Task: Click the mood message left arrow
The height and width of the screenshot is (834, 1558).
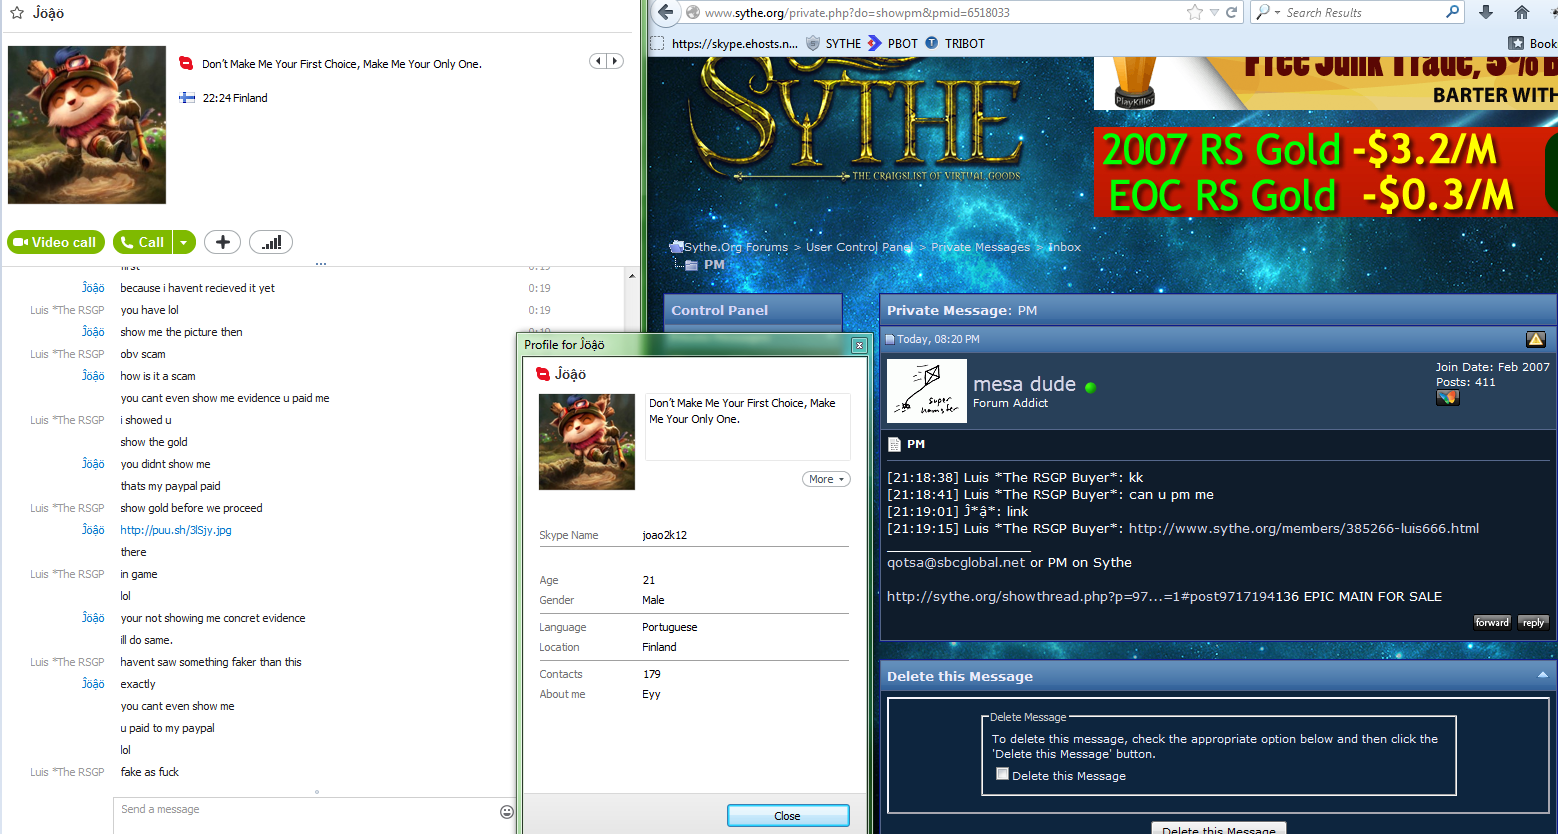Action: [598, 61]
